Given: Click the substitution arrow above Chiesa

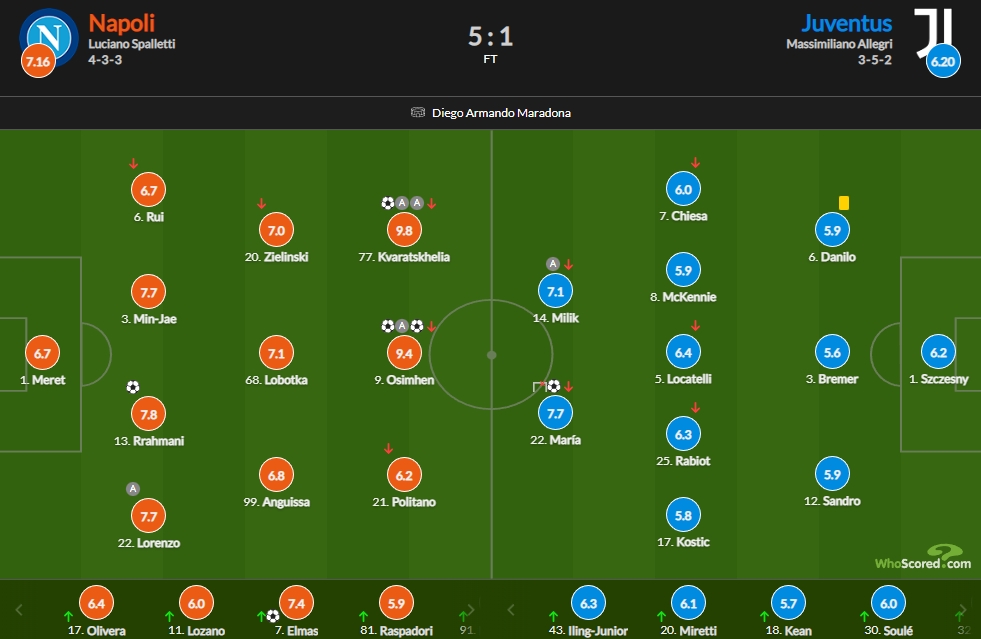Looking at the screenshot, I should click(695, 163).
